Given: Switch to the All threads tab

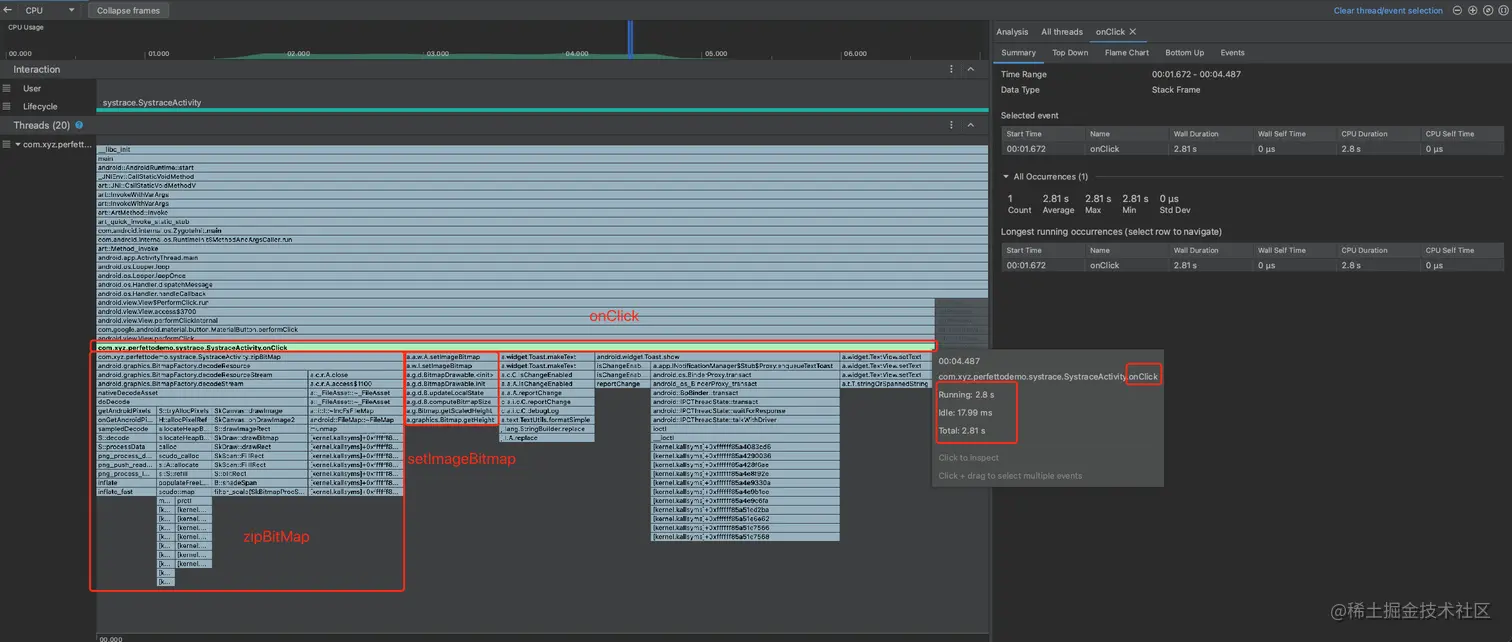Looking at the screenshot, I should (x=1062, y=32).
